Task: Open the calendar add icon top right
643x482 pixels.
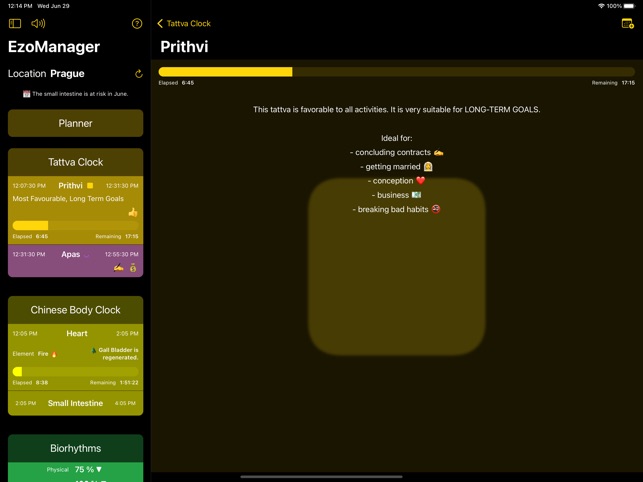Action: pos(627,23)
